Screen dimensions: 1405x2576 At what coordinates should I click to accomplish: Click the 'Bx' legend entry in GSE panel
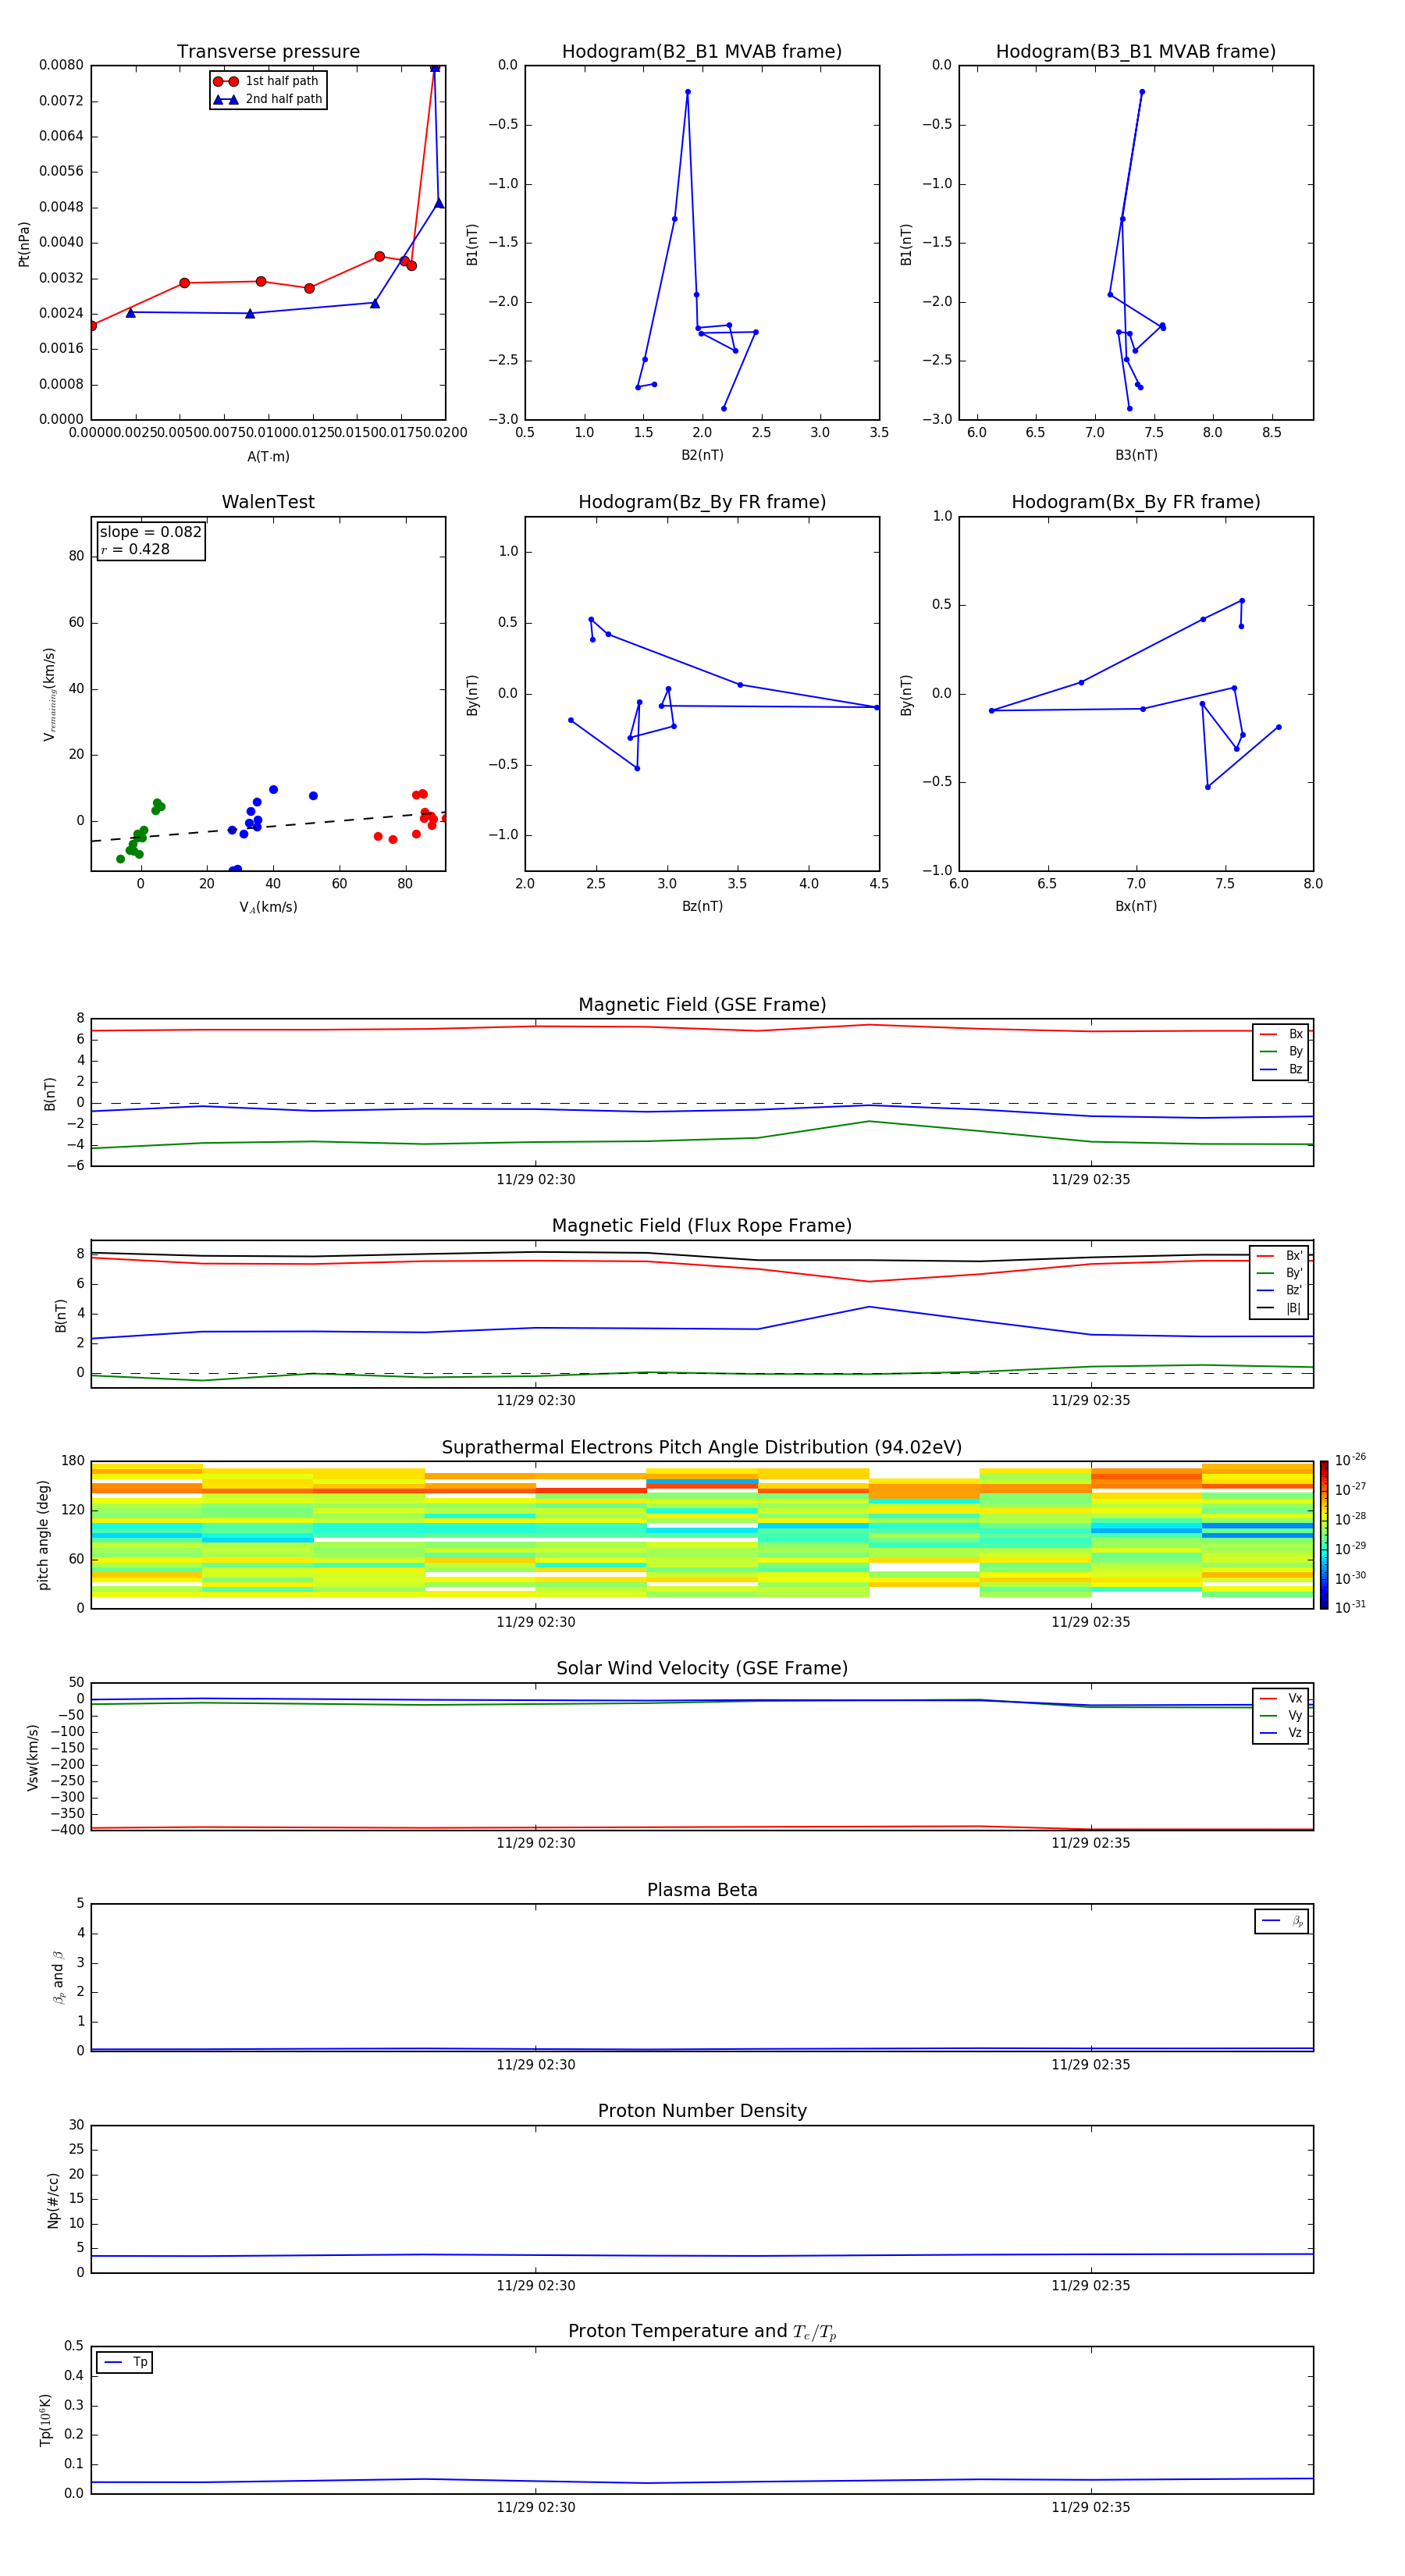click(x=1281, y=1034)
